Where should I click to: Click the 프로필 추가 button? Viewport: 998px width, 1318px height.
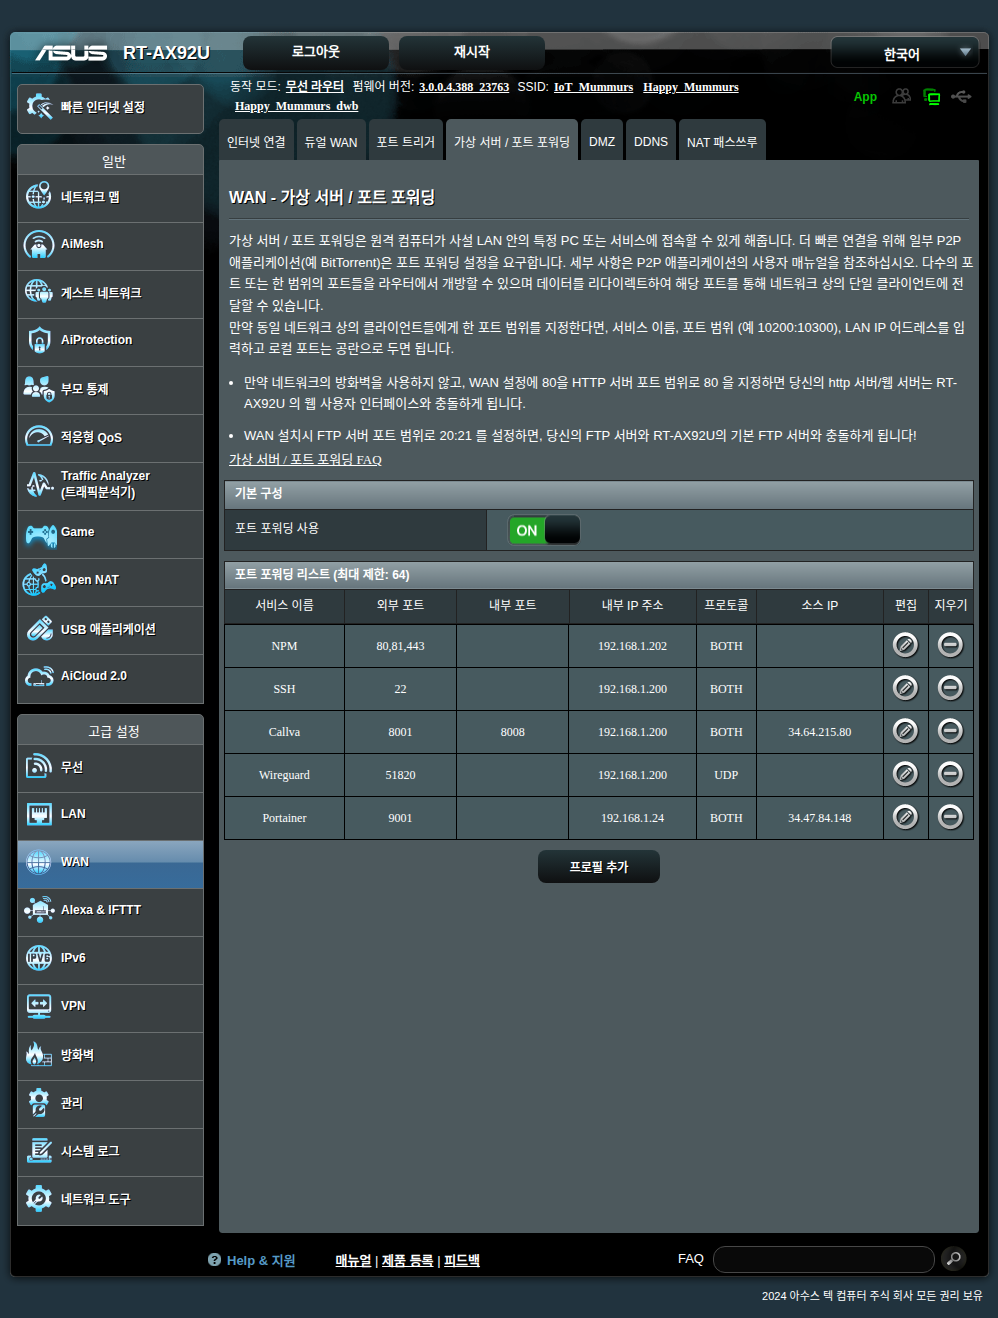(x=598, y=867)
